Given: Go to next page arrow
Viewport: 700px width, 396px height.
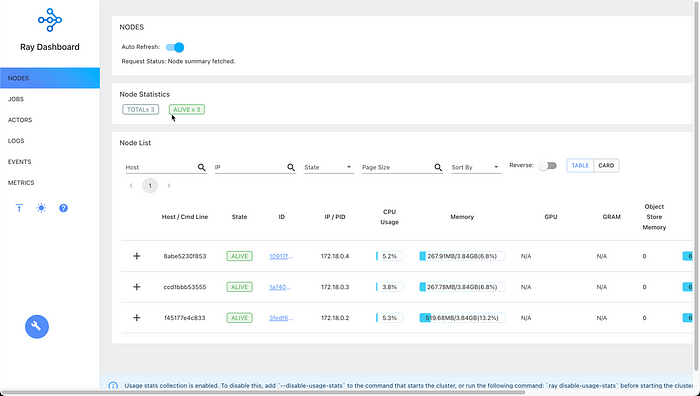Looking at the screenshot, I should tap(169, 186).
